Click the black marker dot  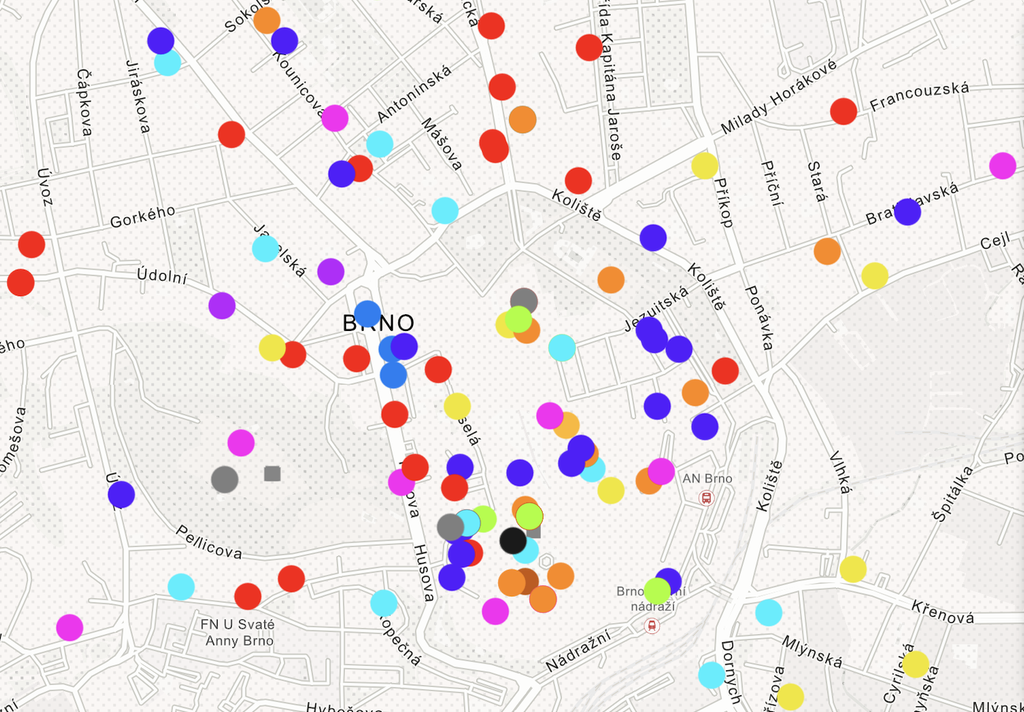513,541
